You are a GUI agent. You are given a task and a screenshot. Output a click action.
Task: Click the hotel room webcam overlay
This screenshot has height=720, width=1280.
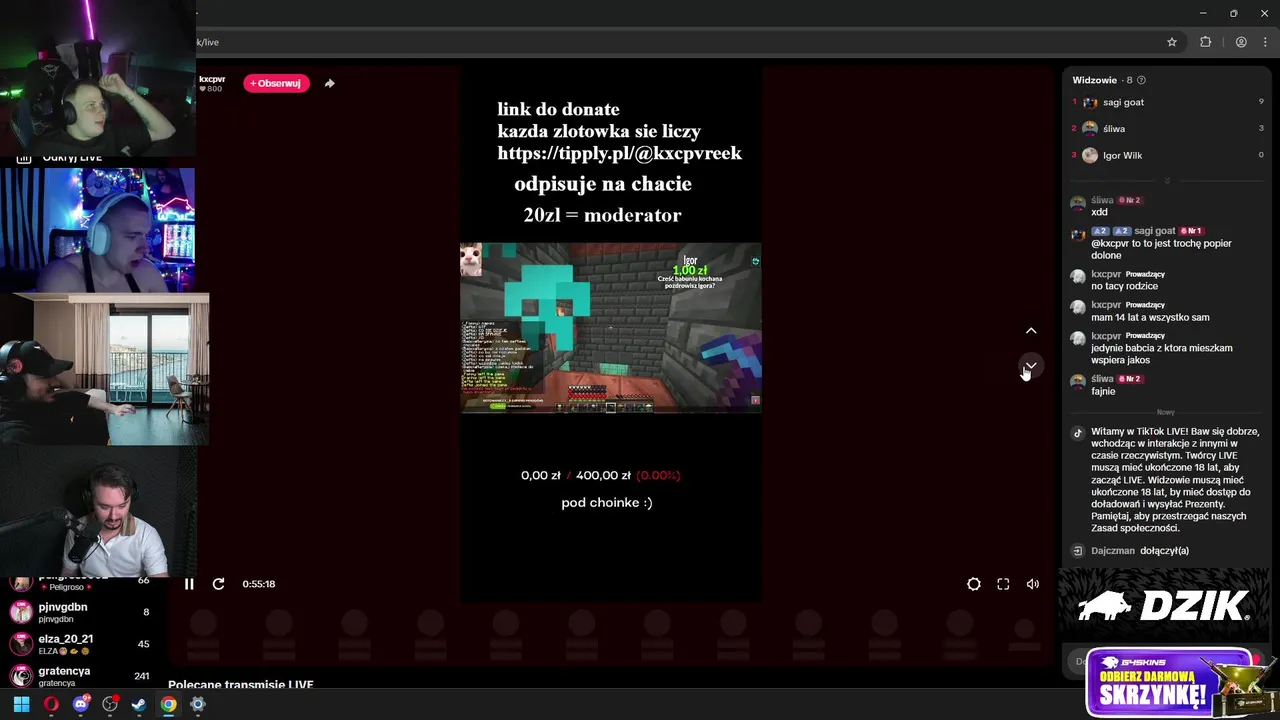tap(104, 369)
